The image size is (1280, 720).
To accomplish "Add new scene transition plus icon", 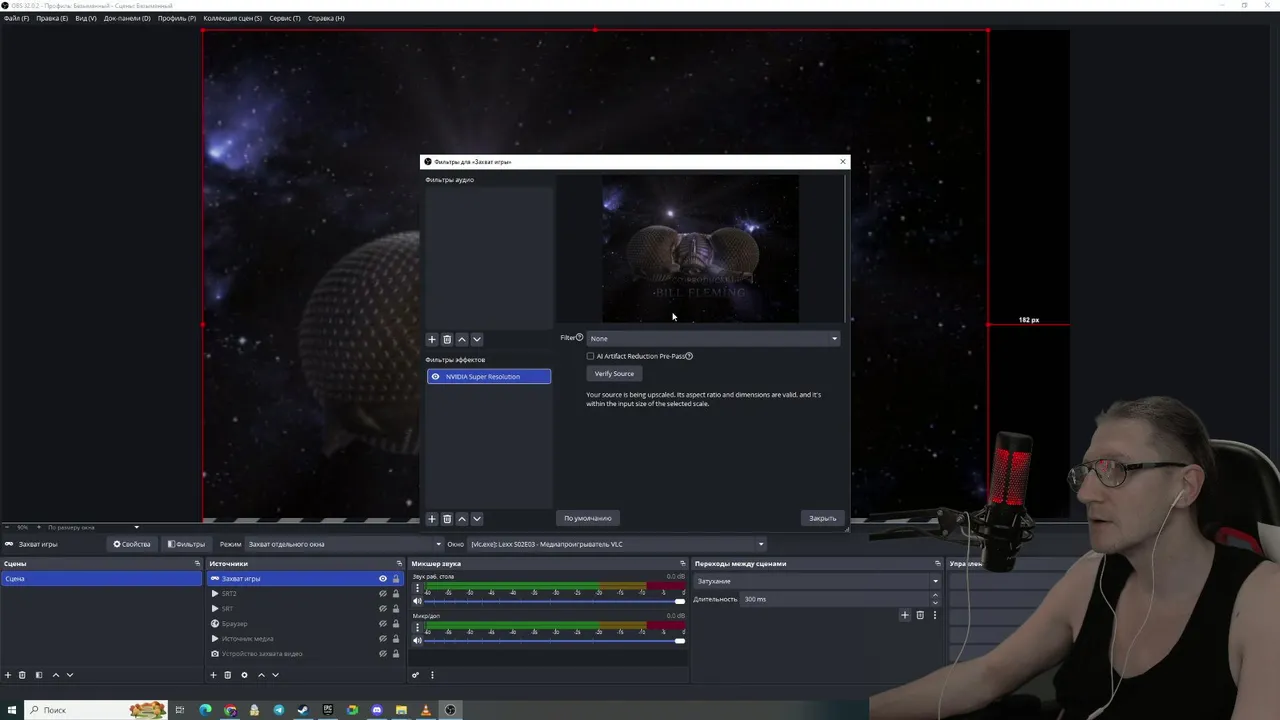I will coord(905,615).
